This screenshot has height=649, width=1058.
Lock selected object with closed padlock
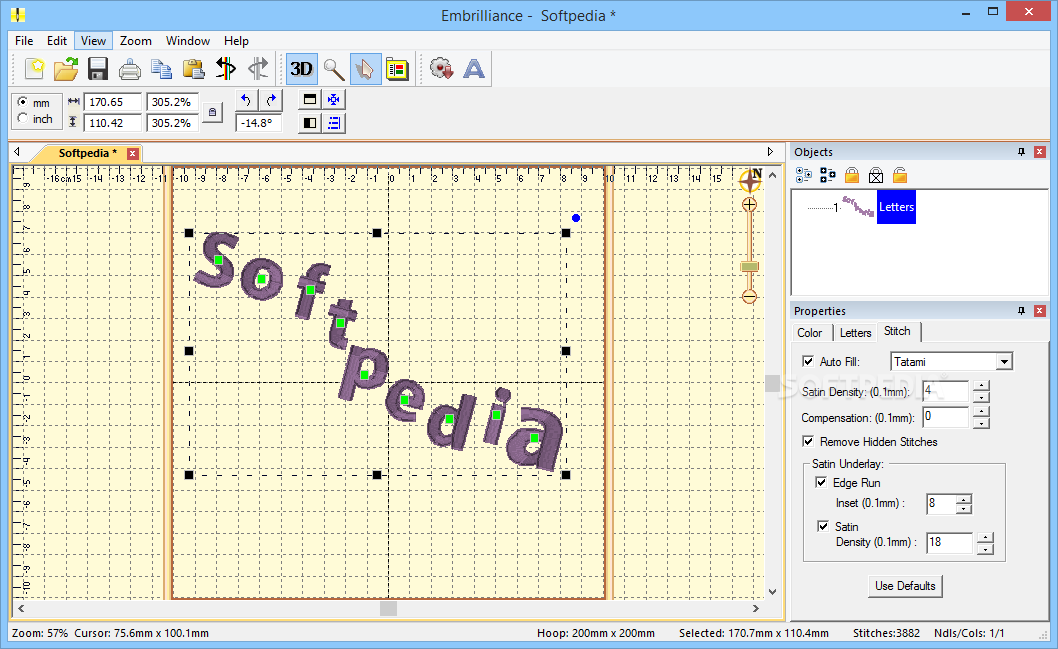[852, 175]
